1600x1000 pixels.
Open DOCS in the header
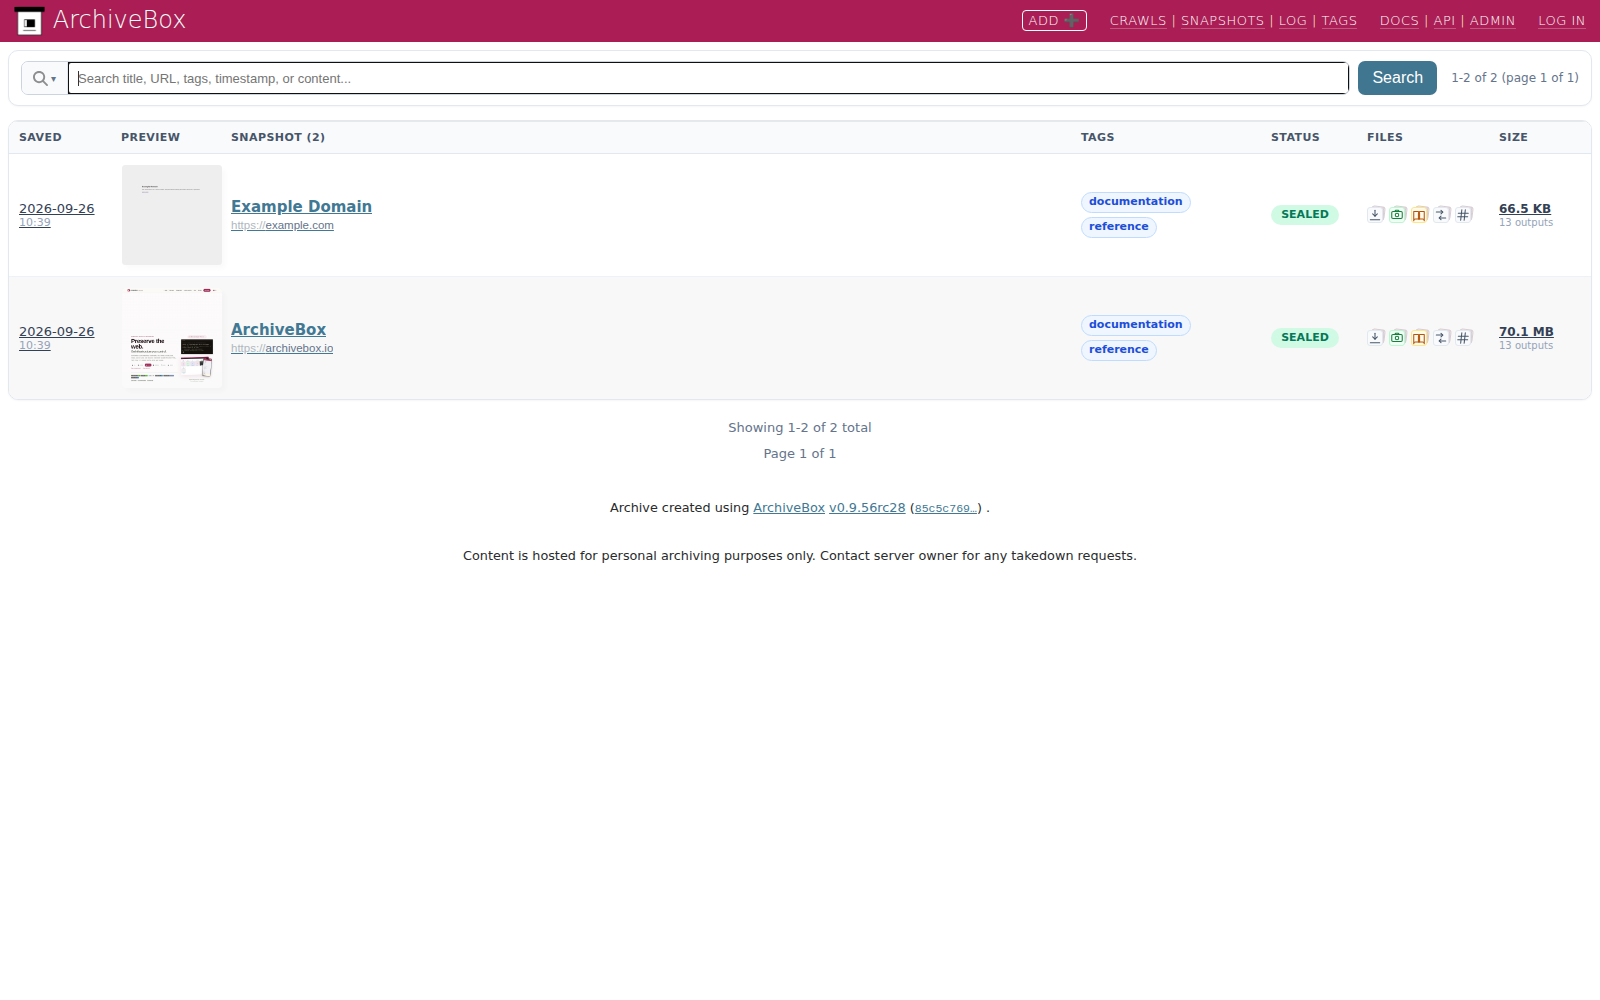1399,21
